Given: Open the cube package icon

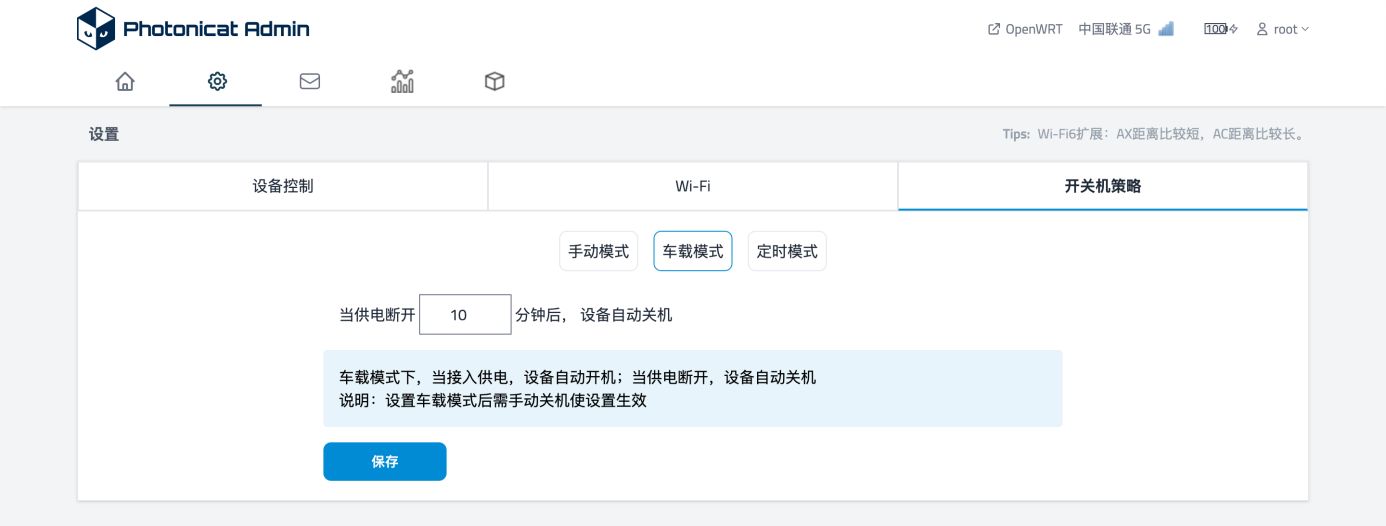Looking at the screenshot, I should [494, 82].
